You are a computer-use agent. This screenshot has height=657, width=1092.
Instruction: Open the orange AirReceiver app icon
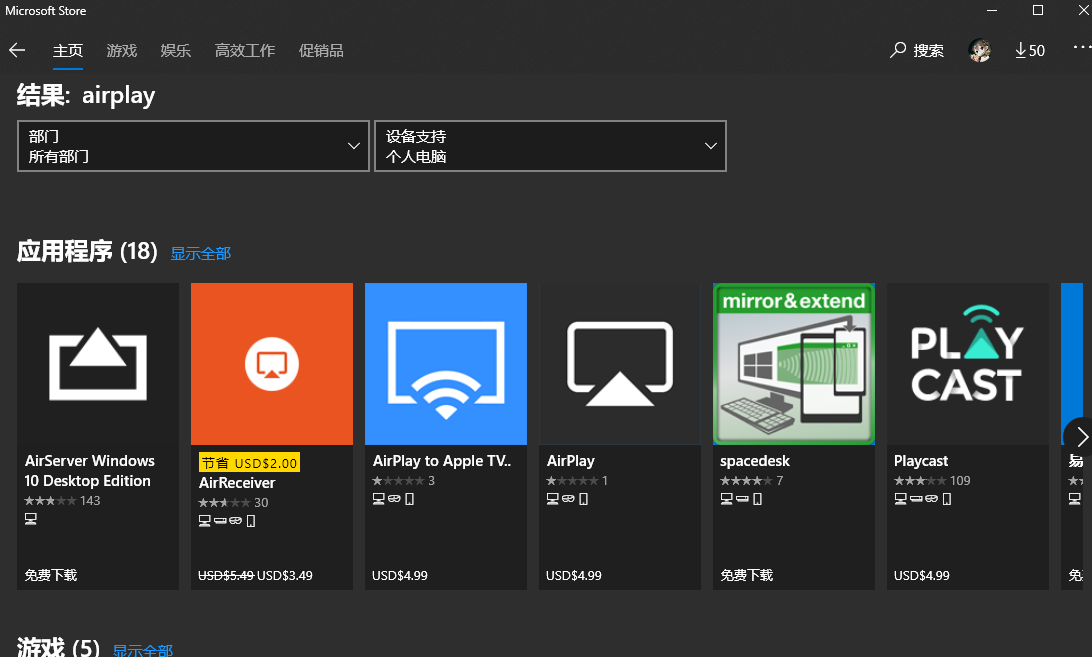(272, 364)
